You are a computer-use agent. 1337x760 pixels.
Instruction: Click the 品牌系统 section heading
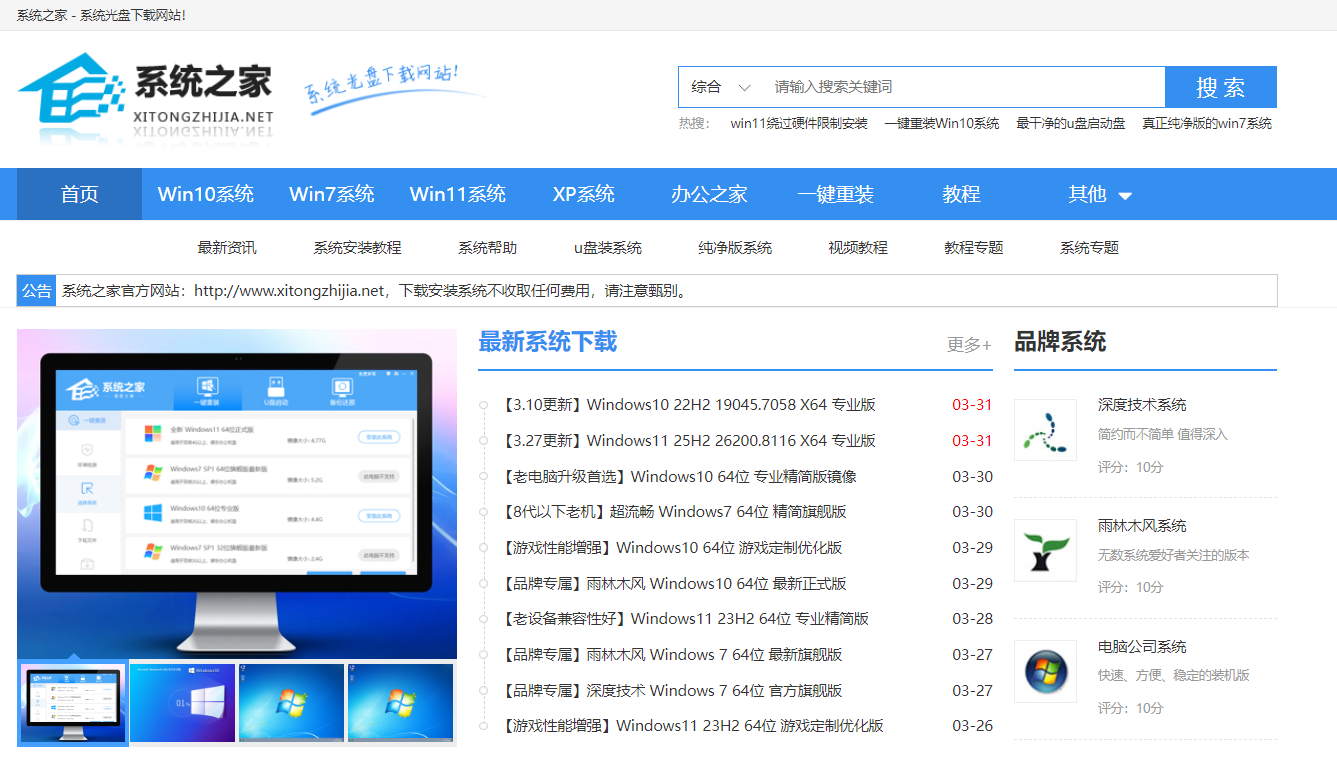tap(1060, 342)
